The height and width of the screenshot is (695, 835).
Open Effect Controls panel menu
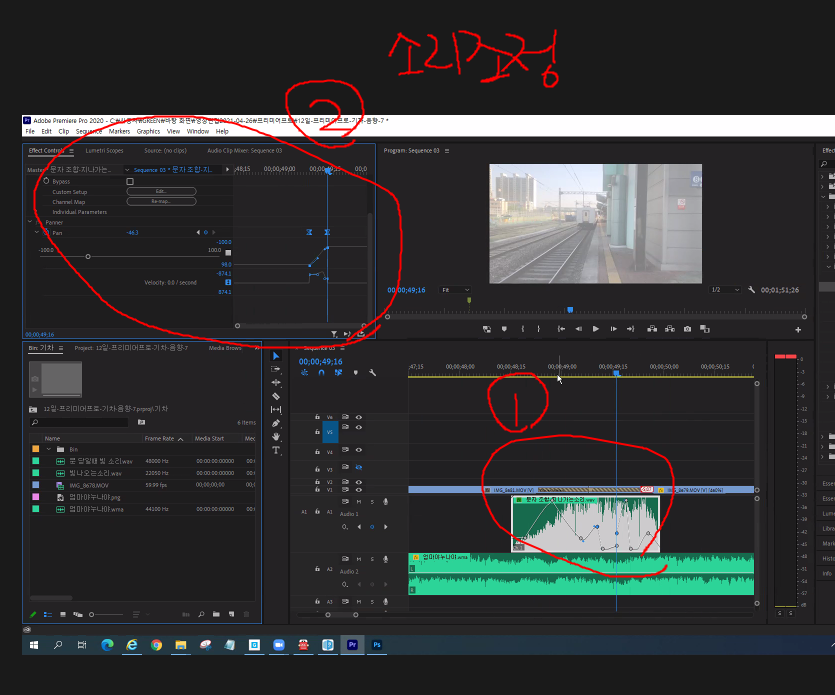click(x=71, y=151)
